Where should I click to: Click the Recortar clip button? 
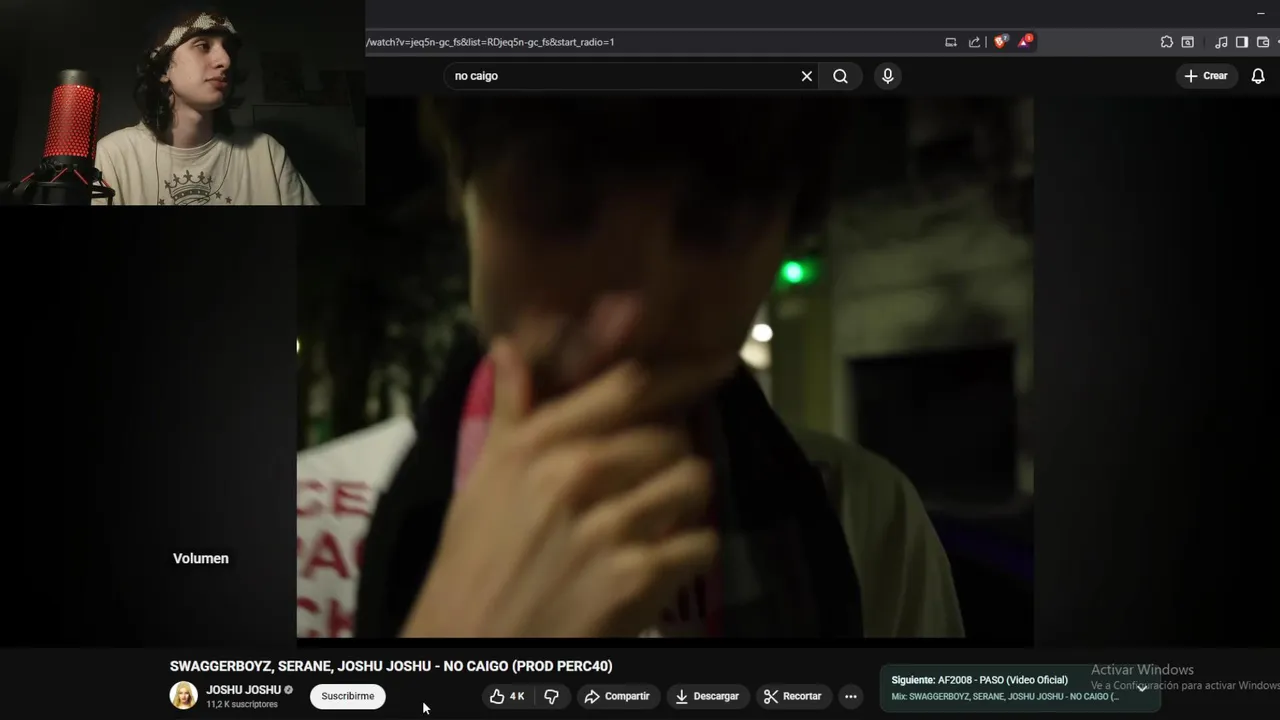[792, 696]
